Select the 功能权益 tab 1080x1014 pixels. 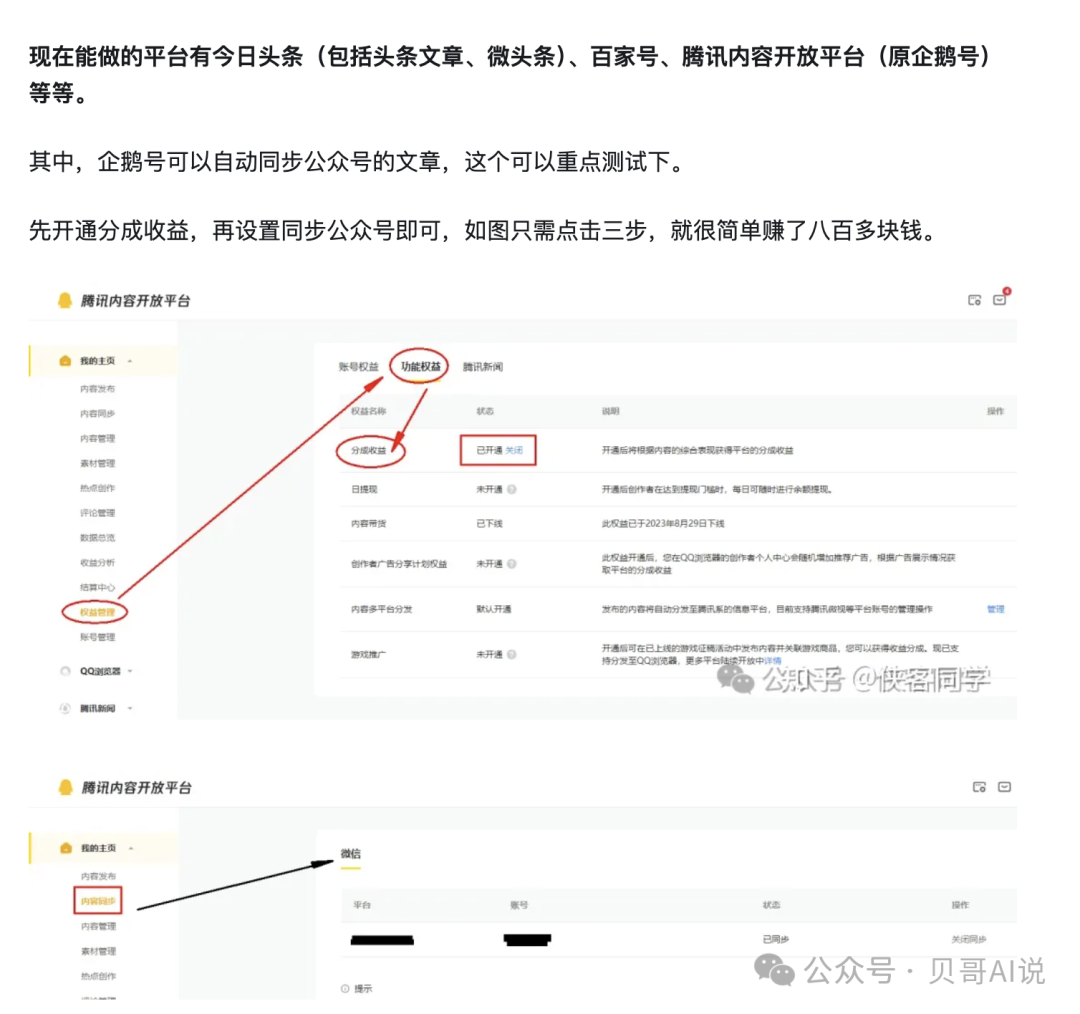click(420, 366)
